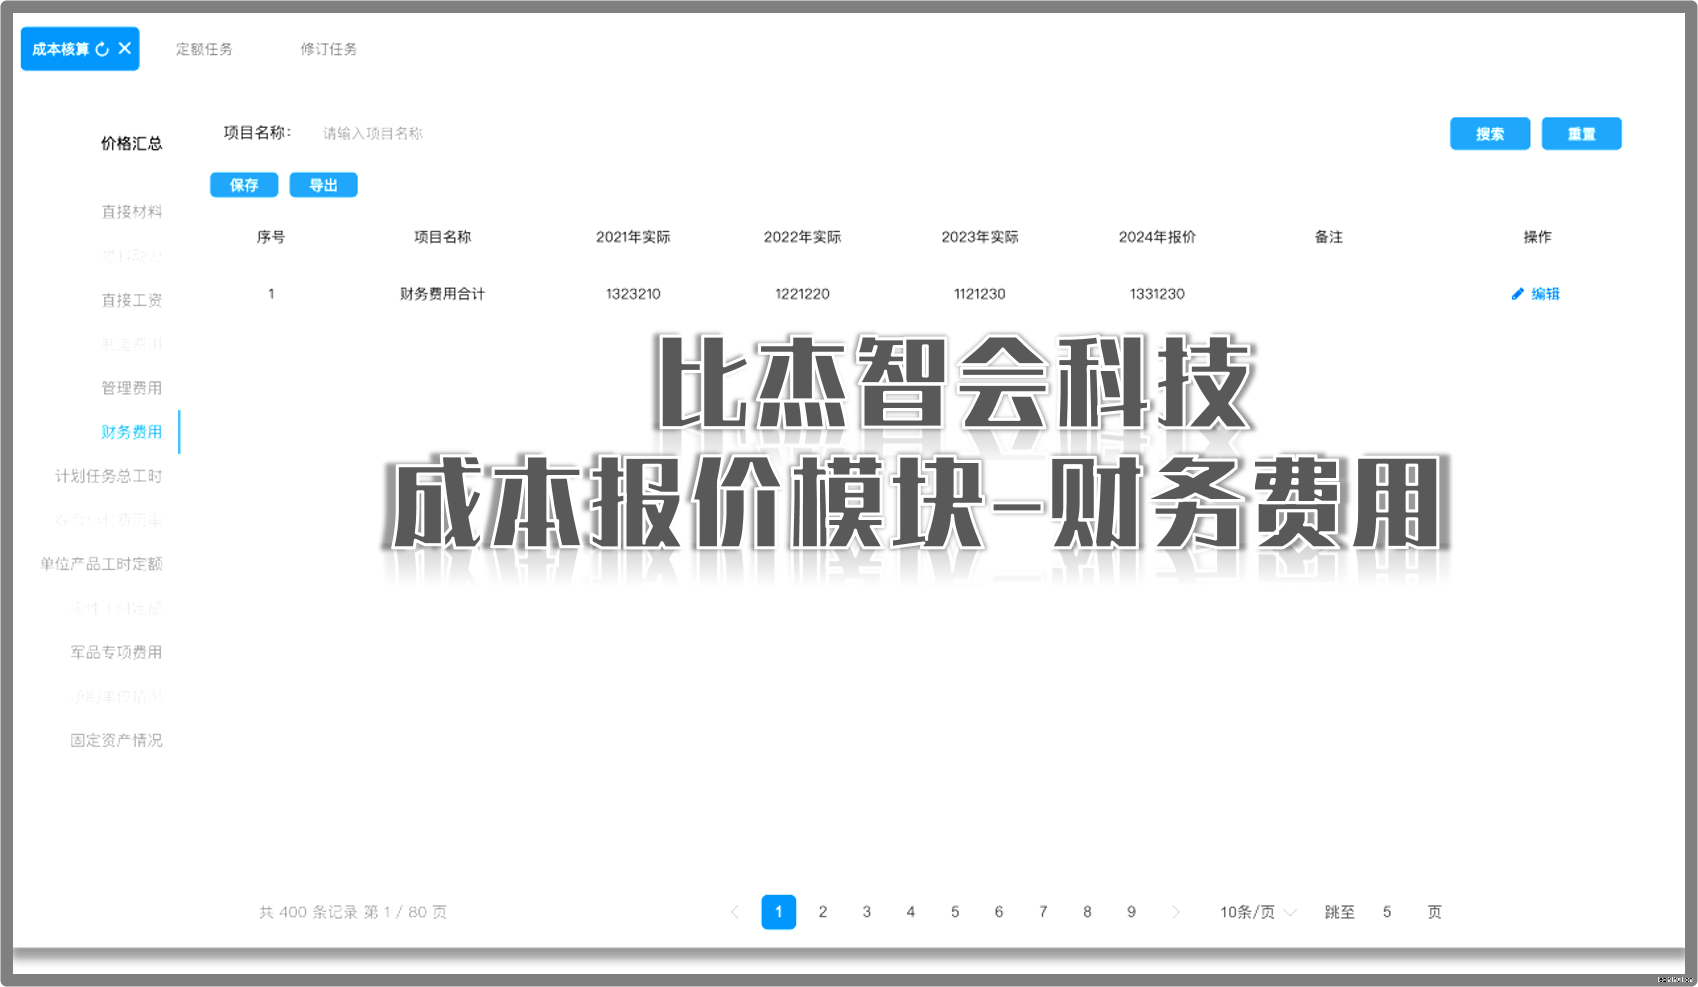Open 价格汇总 in the sidebar

tap(131, 143)
